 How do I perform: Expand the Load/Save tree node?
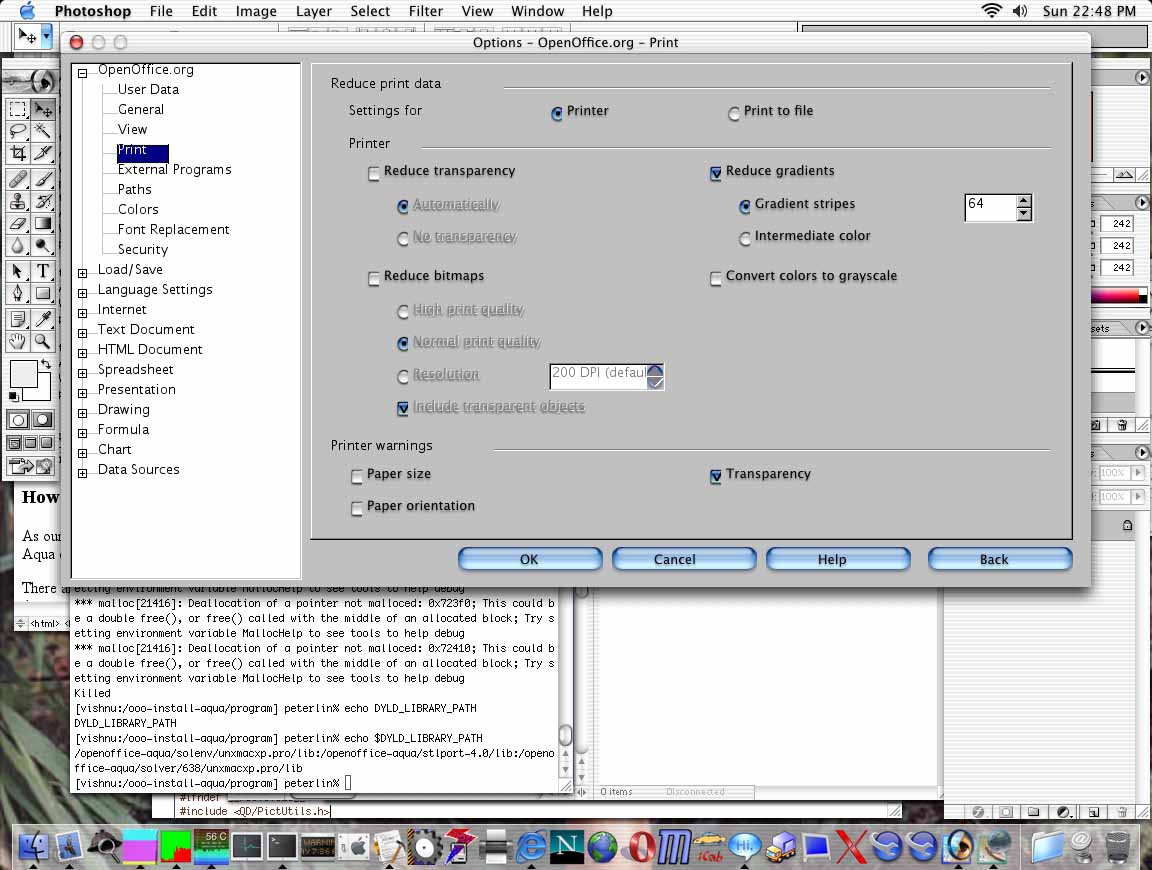coord(82,273)
